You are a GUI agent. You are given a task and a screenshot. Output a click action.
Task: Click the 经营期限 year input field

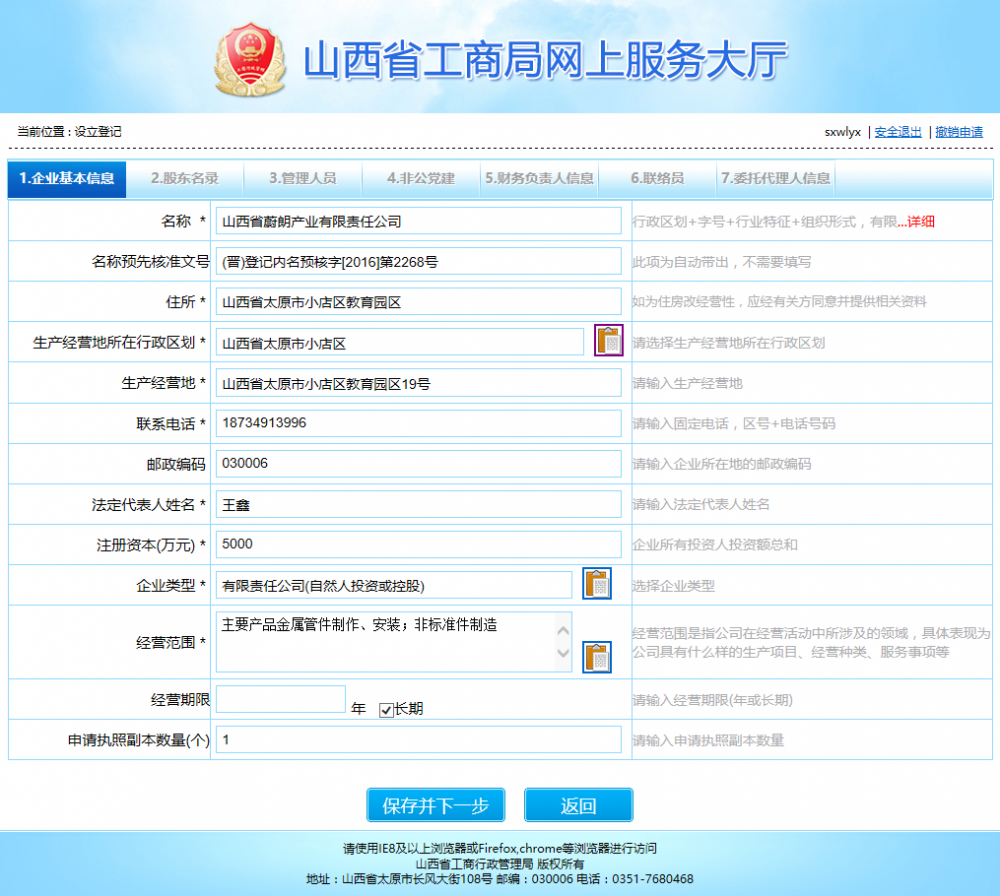pos(281,700)
